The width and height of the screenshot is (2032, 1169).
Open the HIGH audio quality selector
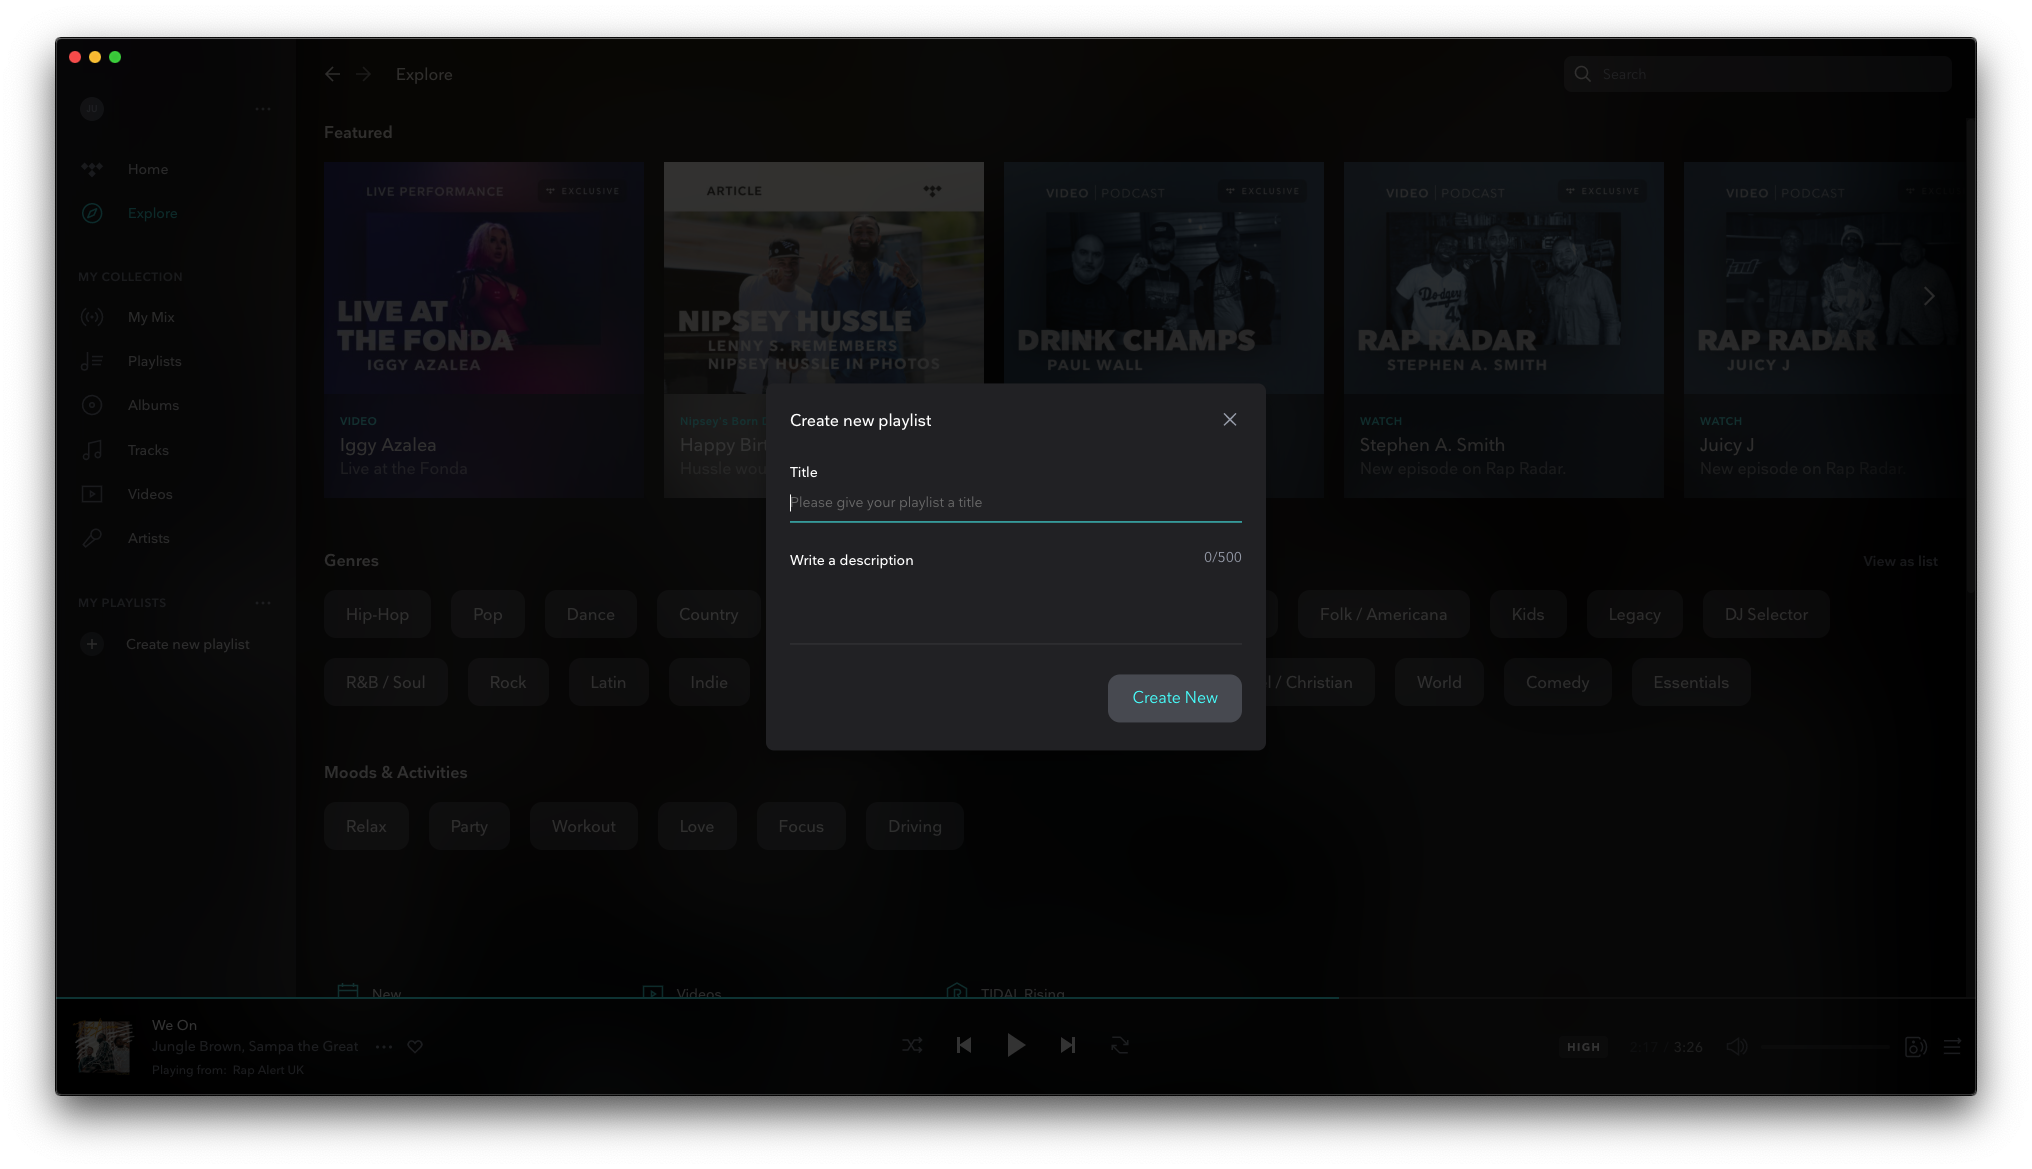coord(1583,1048)
